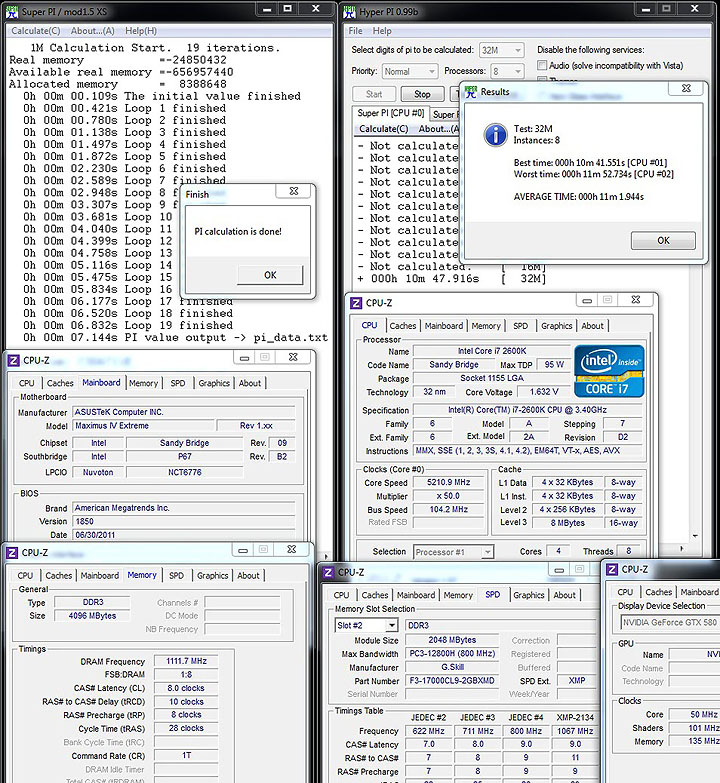The image size is (720, 783).
Task: Open Graphics tab in Memory CPU-Z window
Action: 212,575
